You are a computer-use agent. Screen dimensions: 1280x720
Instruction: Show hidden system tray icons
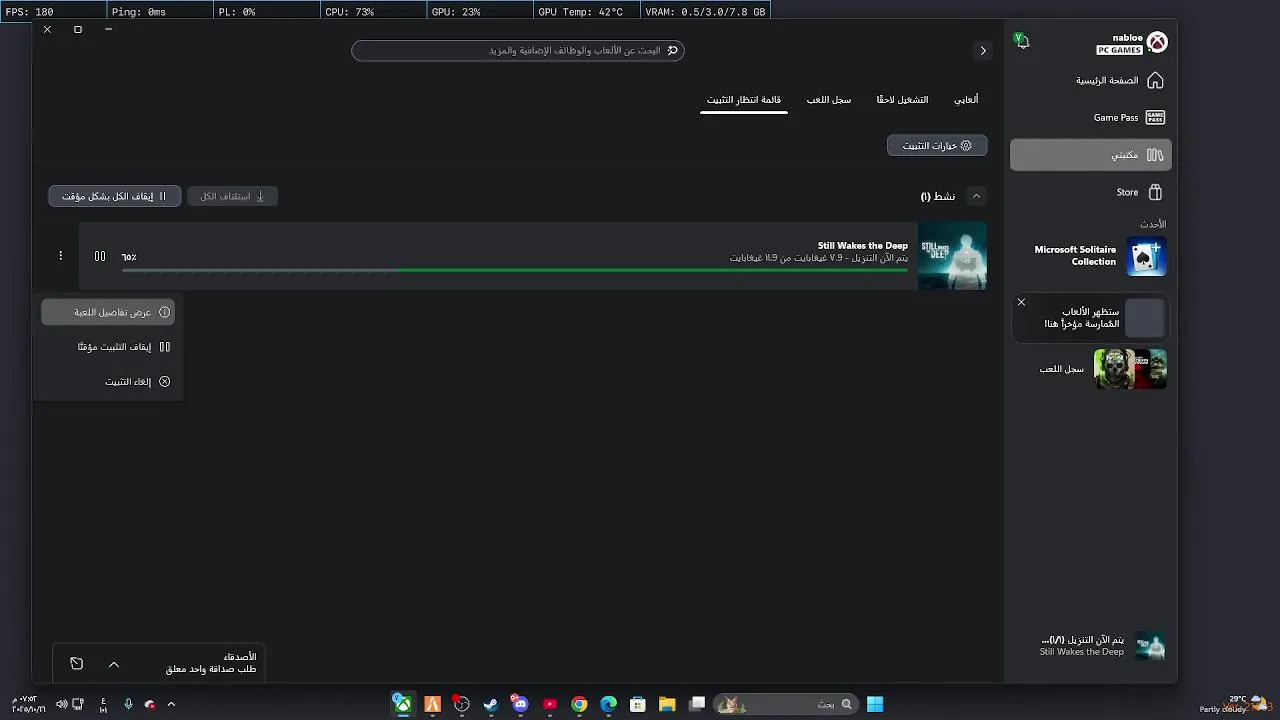tap(171, 705)
